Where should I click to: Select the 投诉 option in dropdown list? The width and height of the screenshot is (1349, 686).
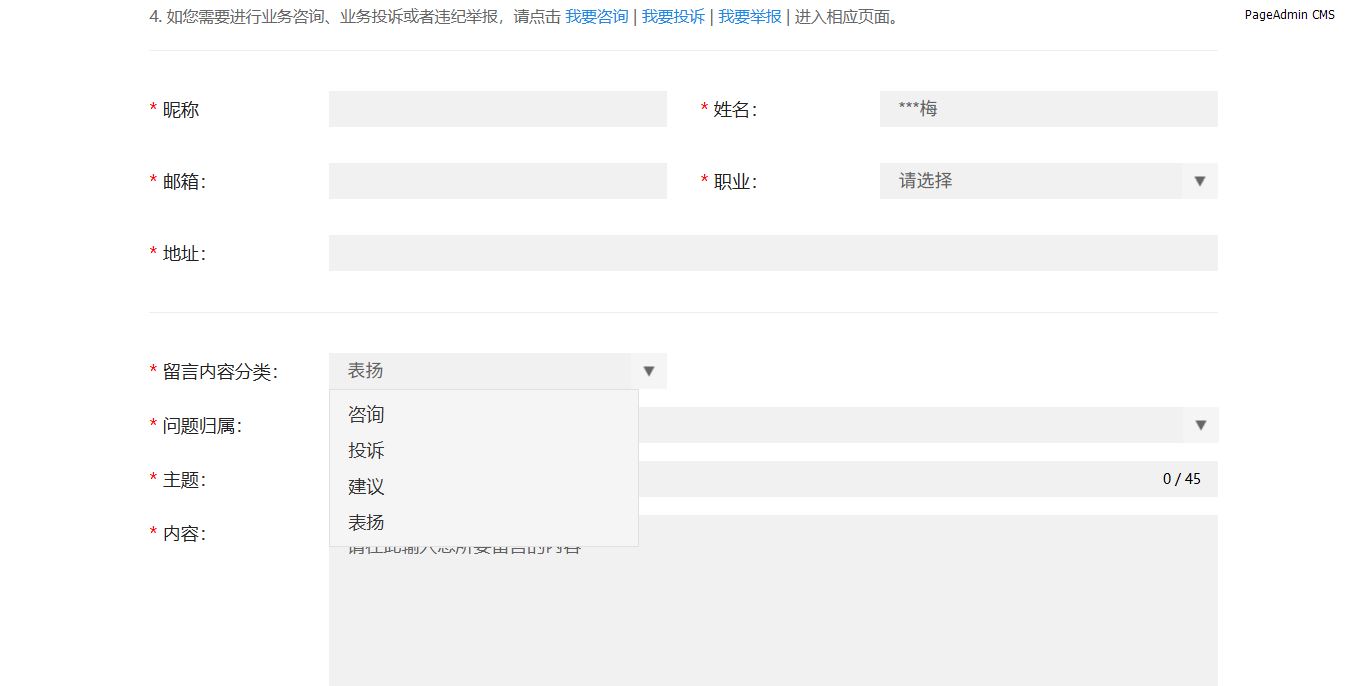pos(366,451)
